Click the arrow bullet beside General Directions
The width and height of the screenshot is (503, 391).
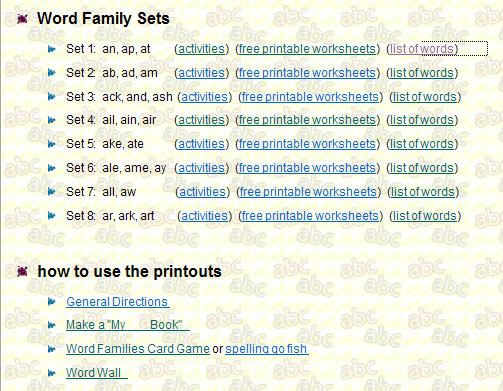[52, 302]
